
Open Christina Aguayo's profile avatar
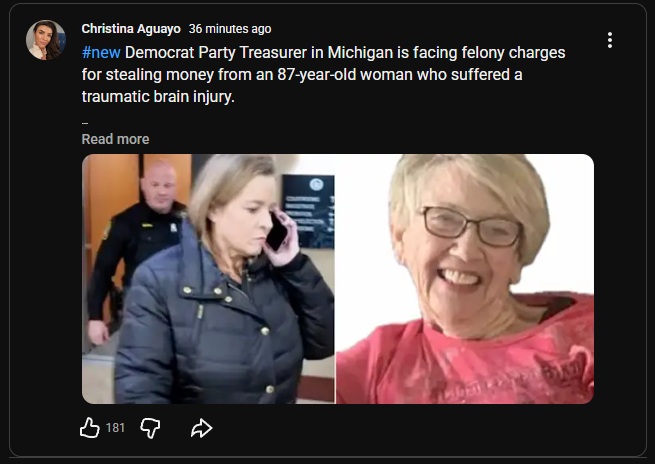(x=46, y=40)
